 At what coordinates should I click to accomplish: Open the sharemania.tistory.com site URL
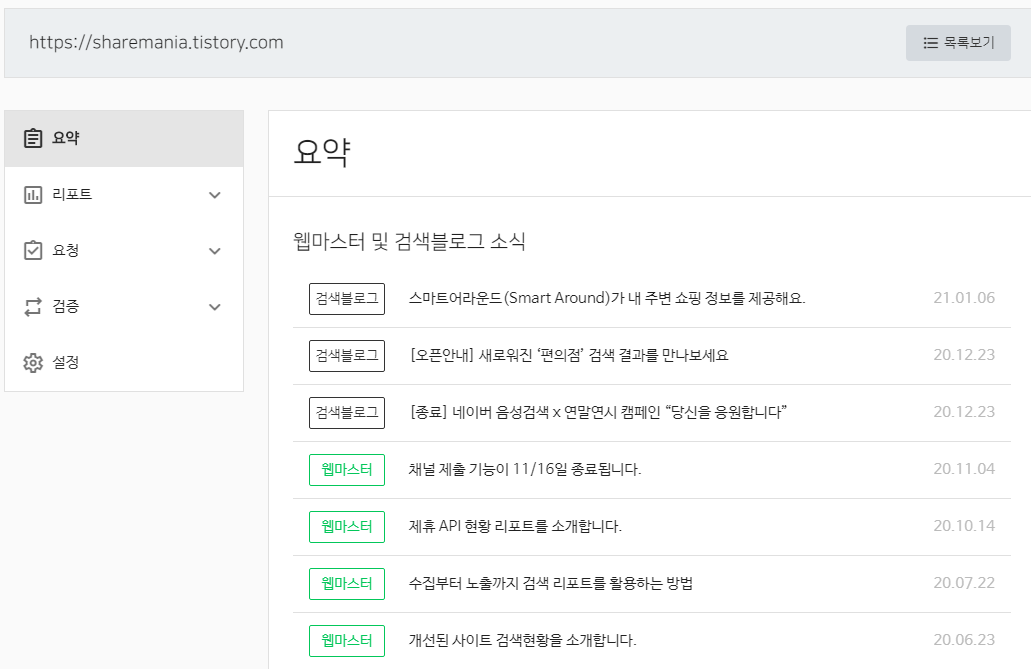tap(156, 43)
